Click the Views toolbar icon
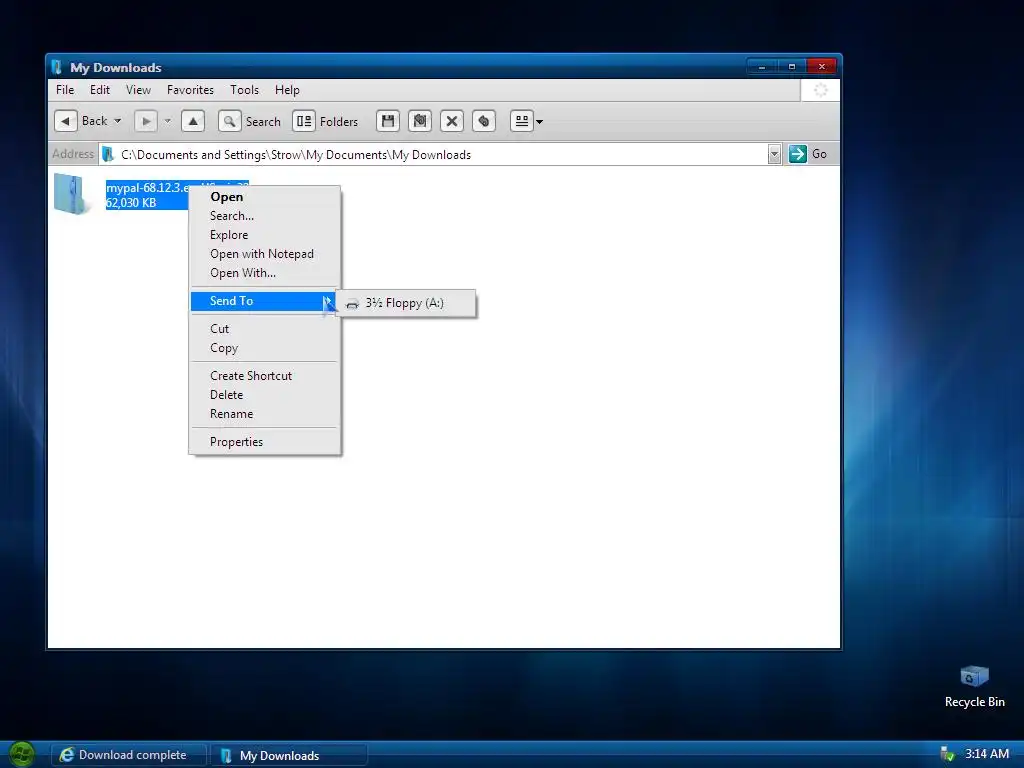Image resolution: width=1024 pixels, height=768 pixels. [522, 121]
